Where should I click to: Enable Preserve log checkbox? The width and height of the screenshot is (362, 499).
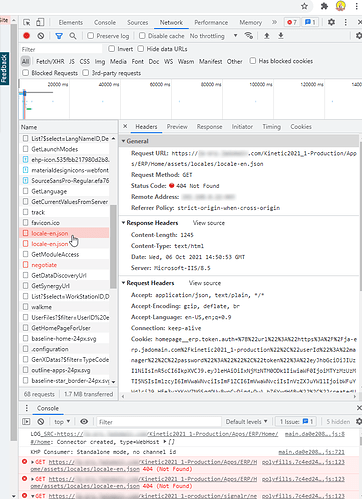tap(90, 36)
